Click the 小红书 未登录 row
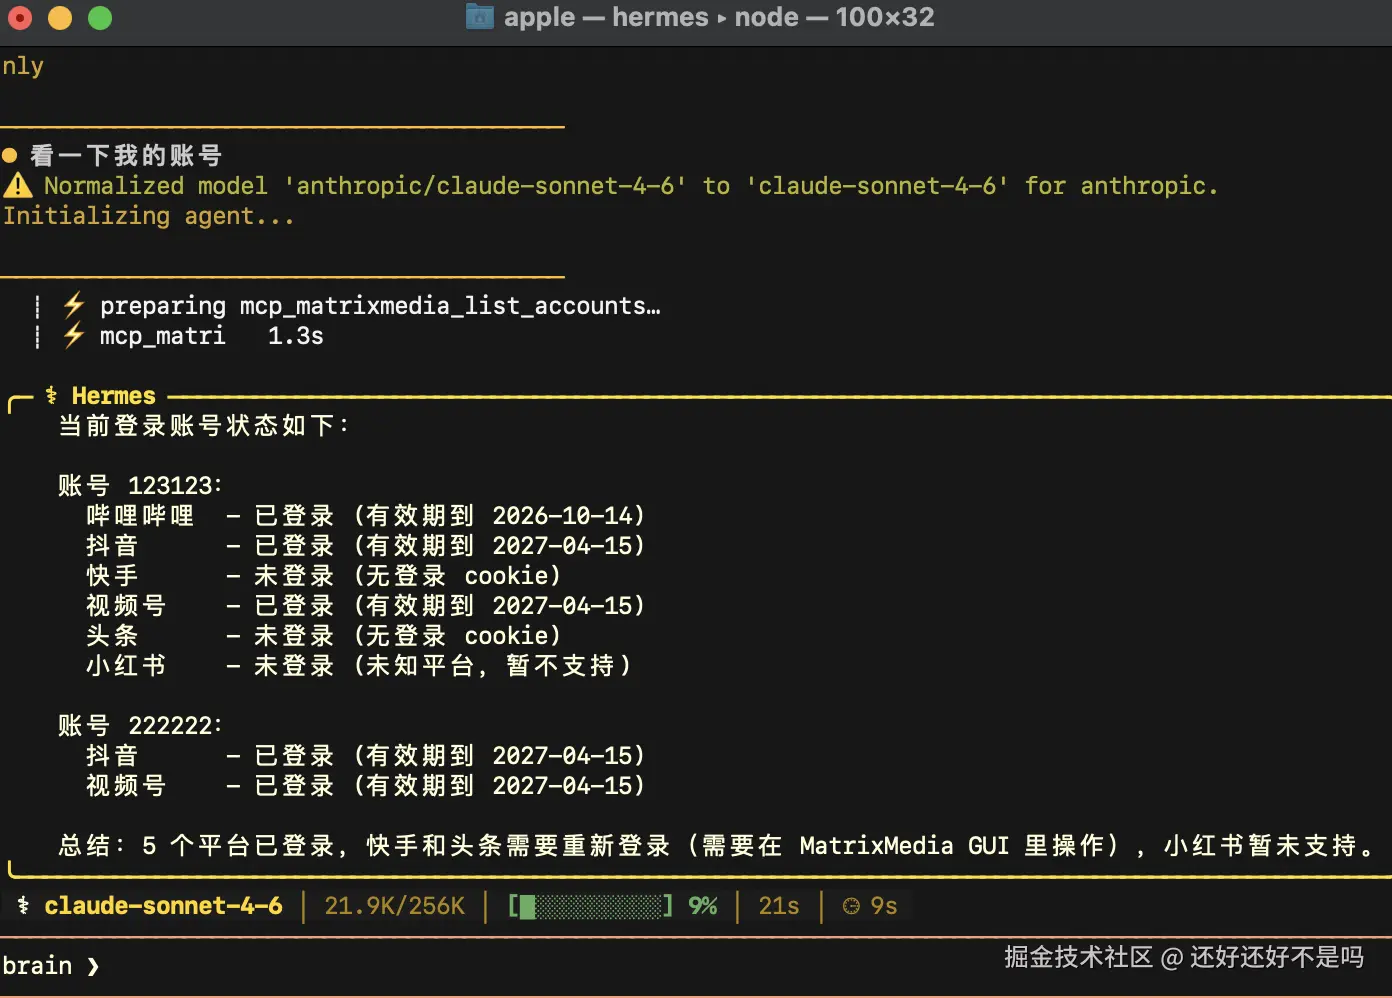 [359, 665]
